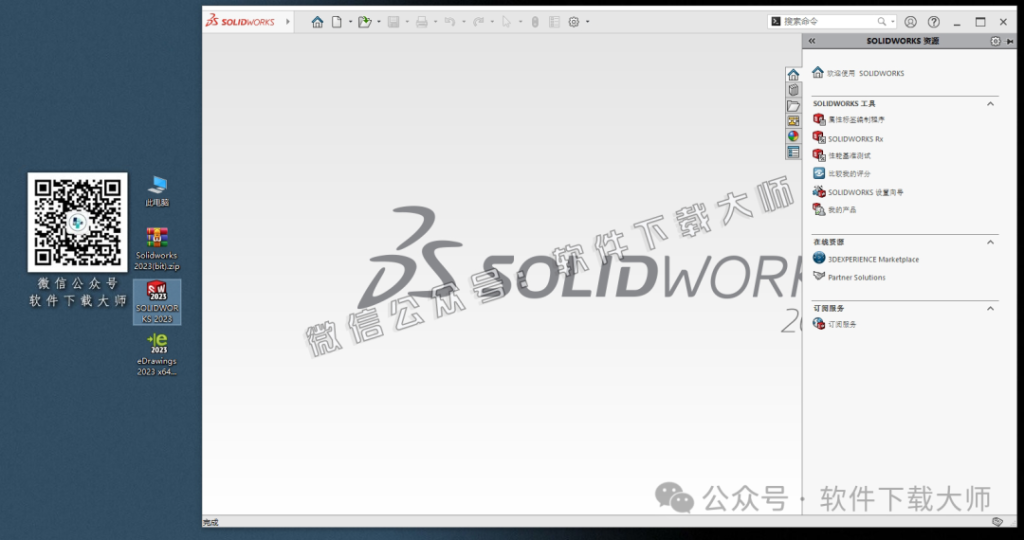Click the user login account icon
This screenshot has width=1024, height=540.
point(910,22)
